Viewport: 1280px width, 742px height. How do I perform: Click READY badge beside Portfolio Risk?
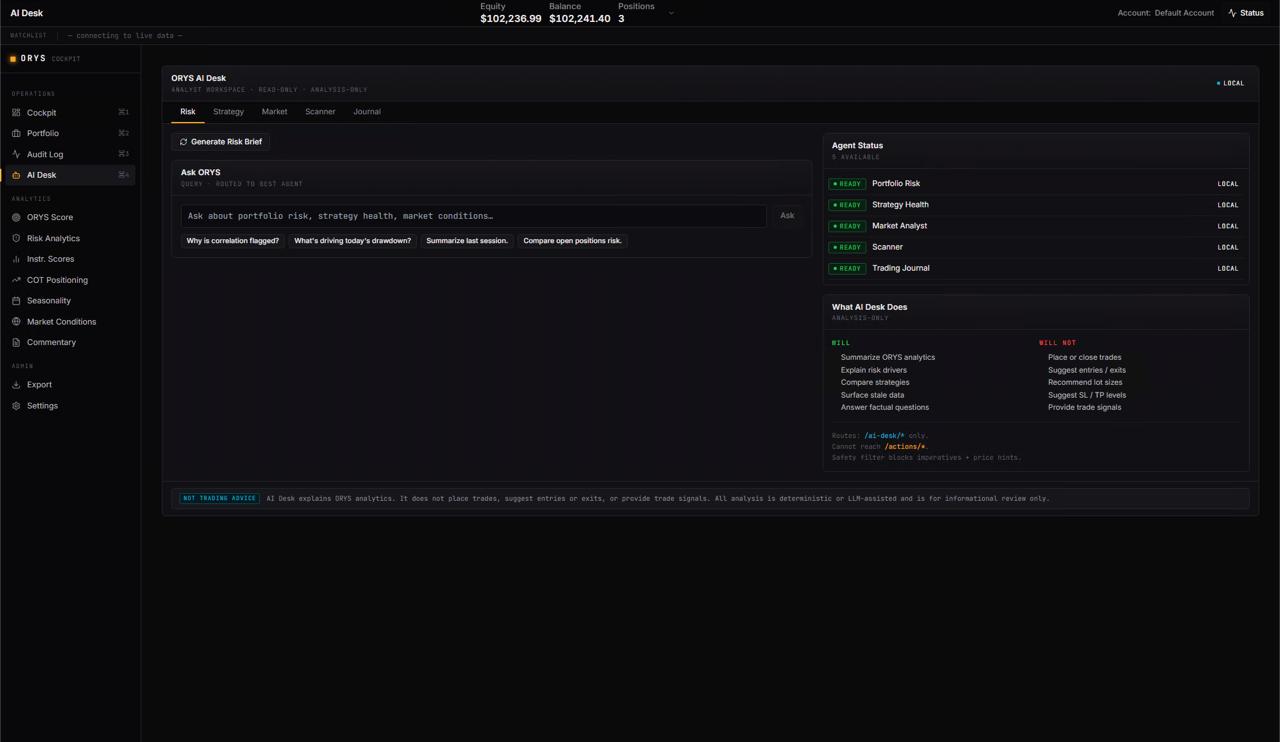[x=847, y=184]
